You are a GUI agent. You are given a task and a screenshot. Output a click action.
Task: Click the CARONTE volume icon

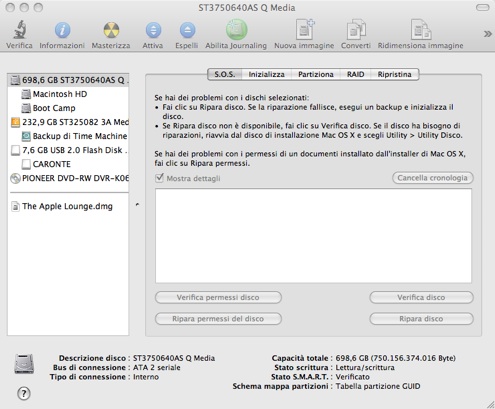[x=26, y=164]
